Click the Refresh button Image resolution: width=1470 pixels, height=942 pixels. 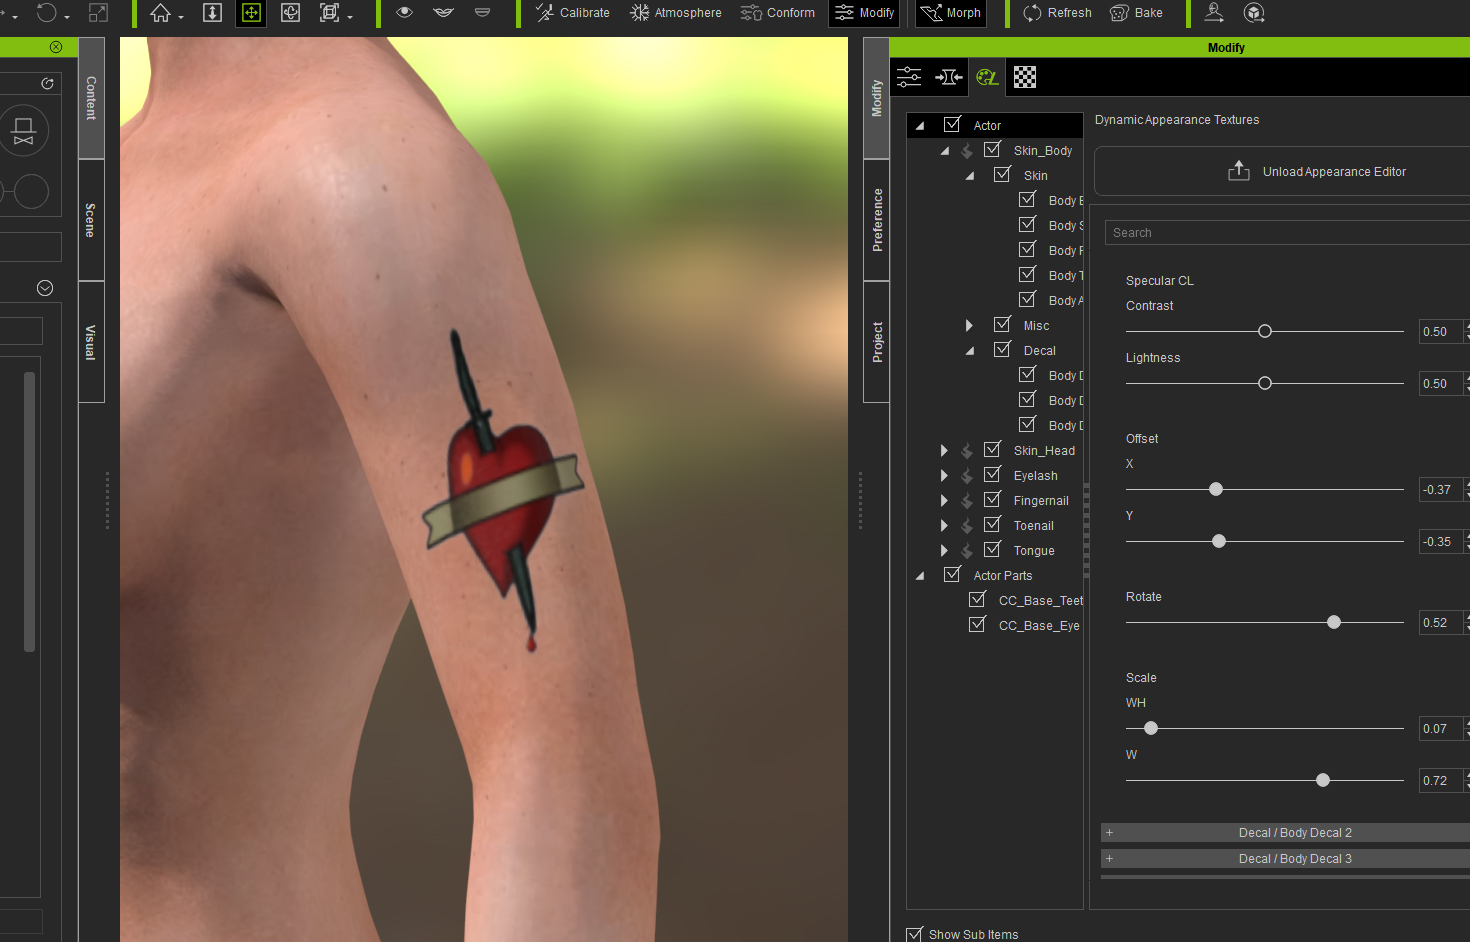pos(1057,13)
